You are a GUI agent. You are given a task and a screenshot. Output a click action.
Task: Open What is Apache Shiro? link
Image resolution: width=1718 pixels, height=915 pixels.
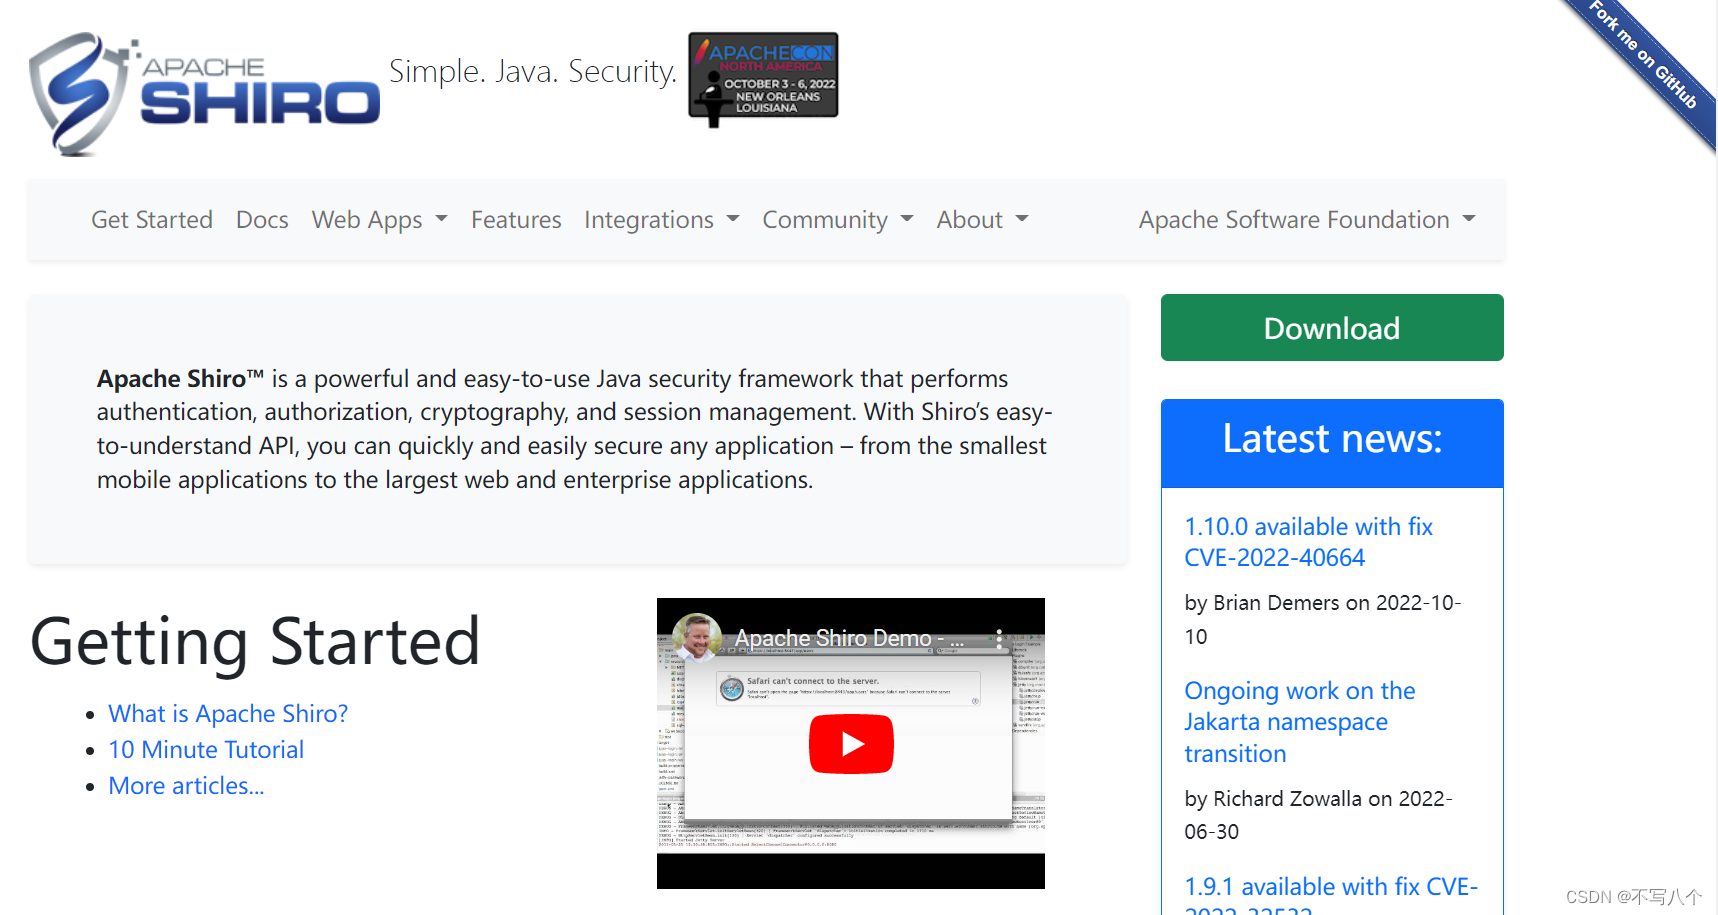[228, 714]
